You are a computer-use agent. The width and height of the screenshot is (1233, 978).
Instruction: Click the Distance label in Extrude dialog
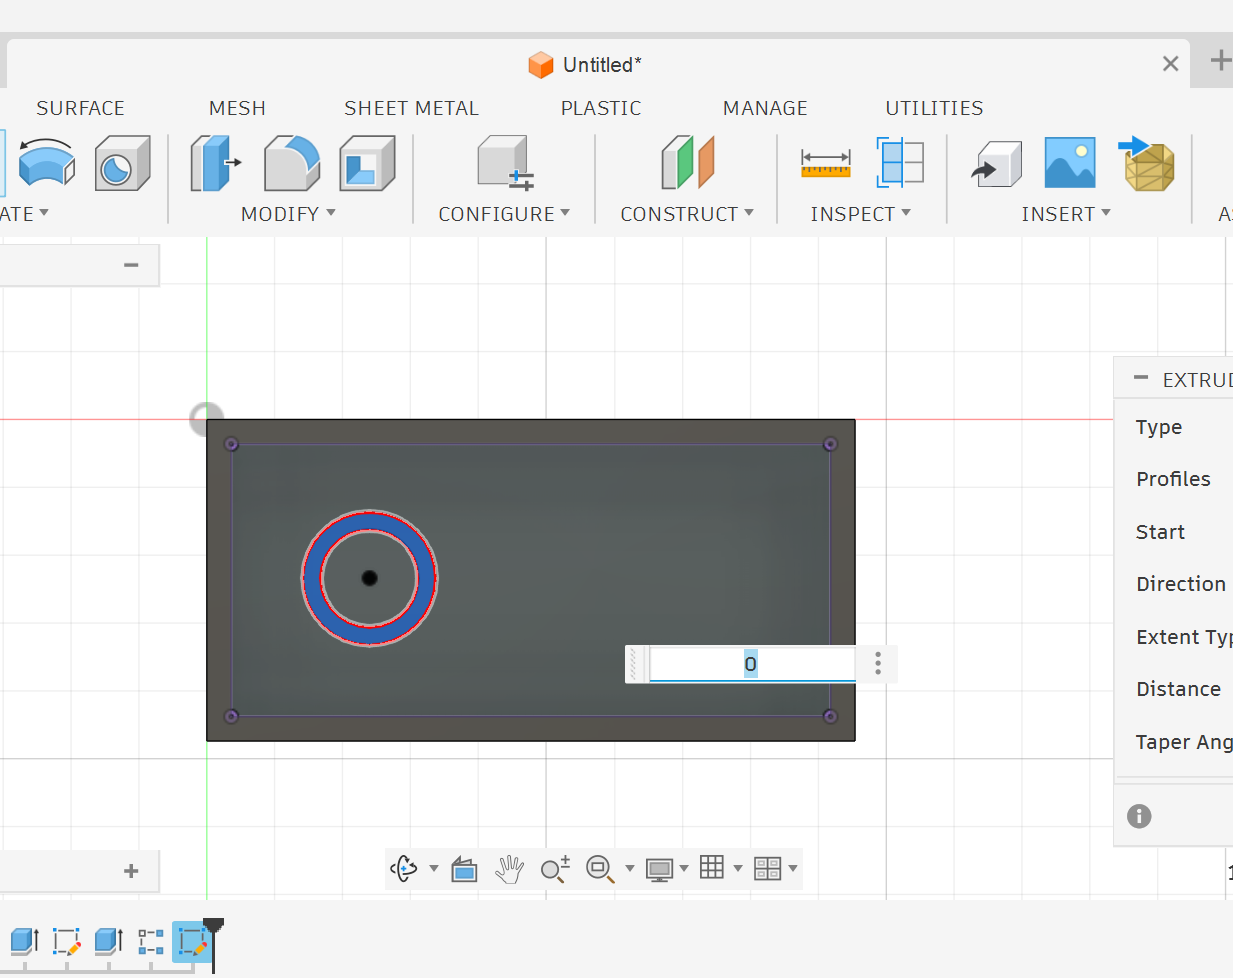tap(1178, 689)
